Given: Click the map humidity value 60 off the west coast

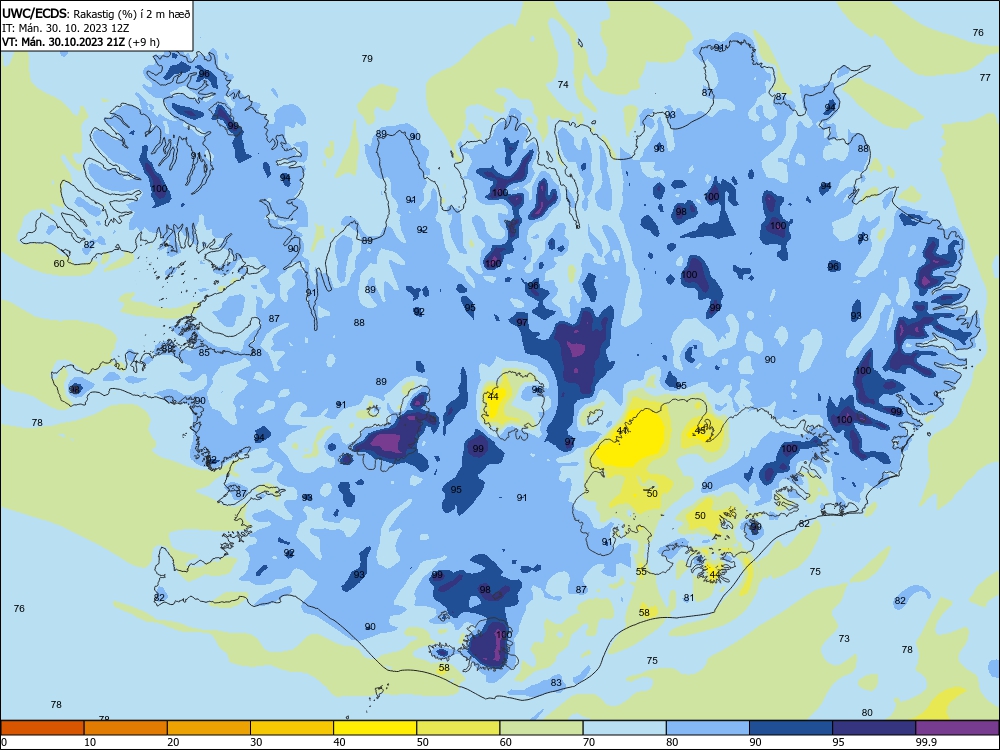Looking at the screenshot, I should tap(59, 263).
